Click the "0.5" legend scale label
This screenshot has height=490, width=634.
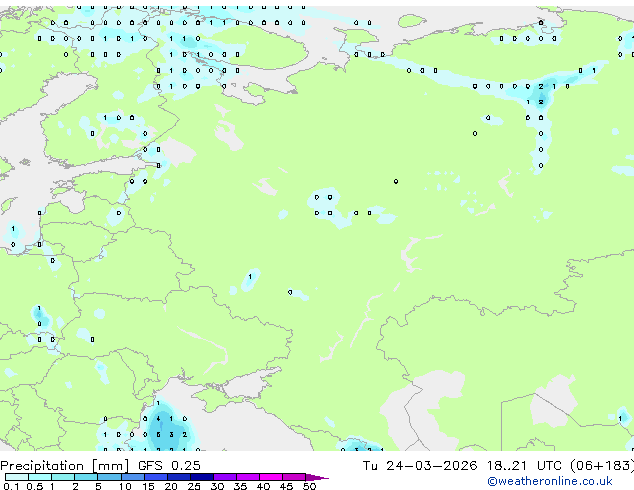(x=34, y=486)
